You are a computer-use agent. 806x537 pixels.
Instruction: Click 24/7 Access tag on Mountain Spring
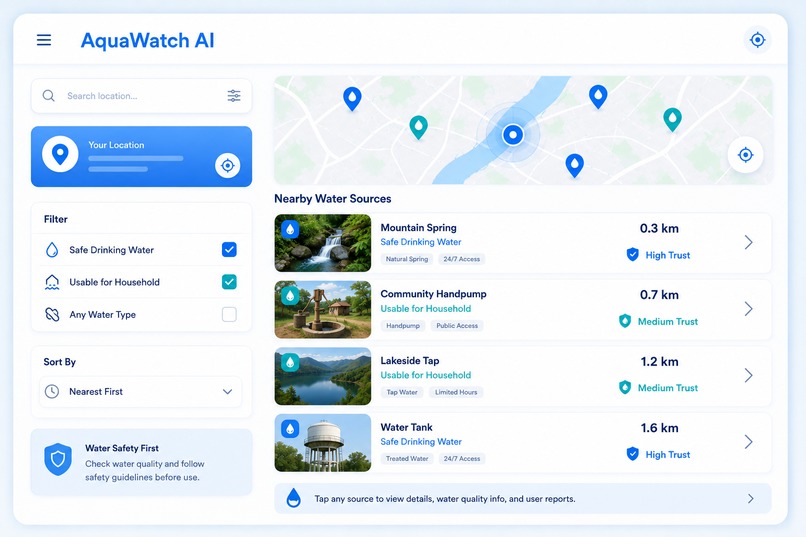tap(462, 259)
